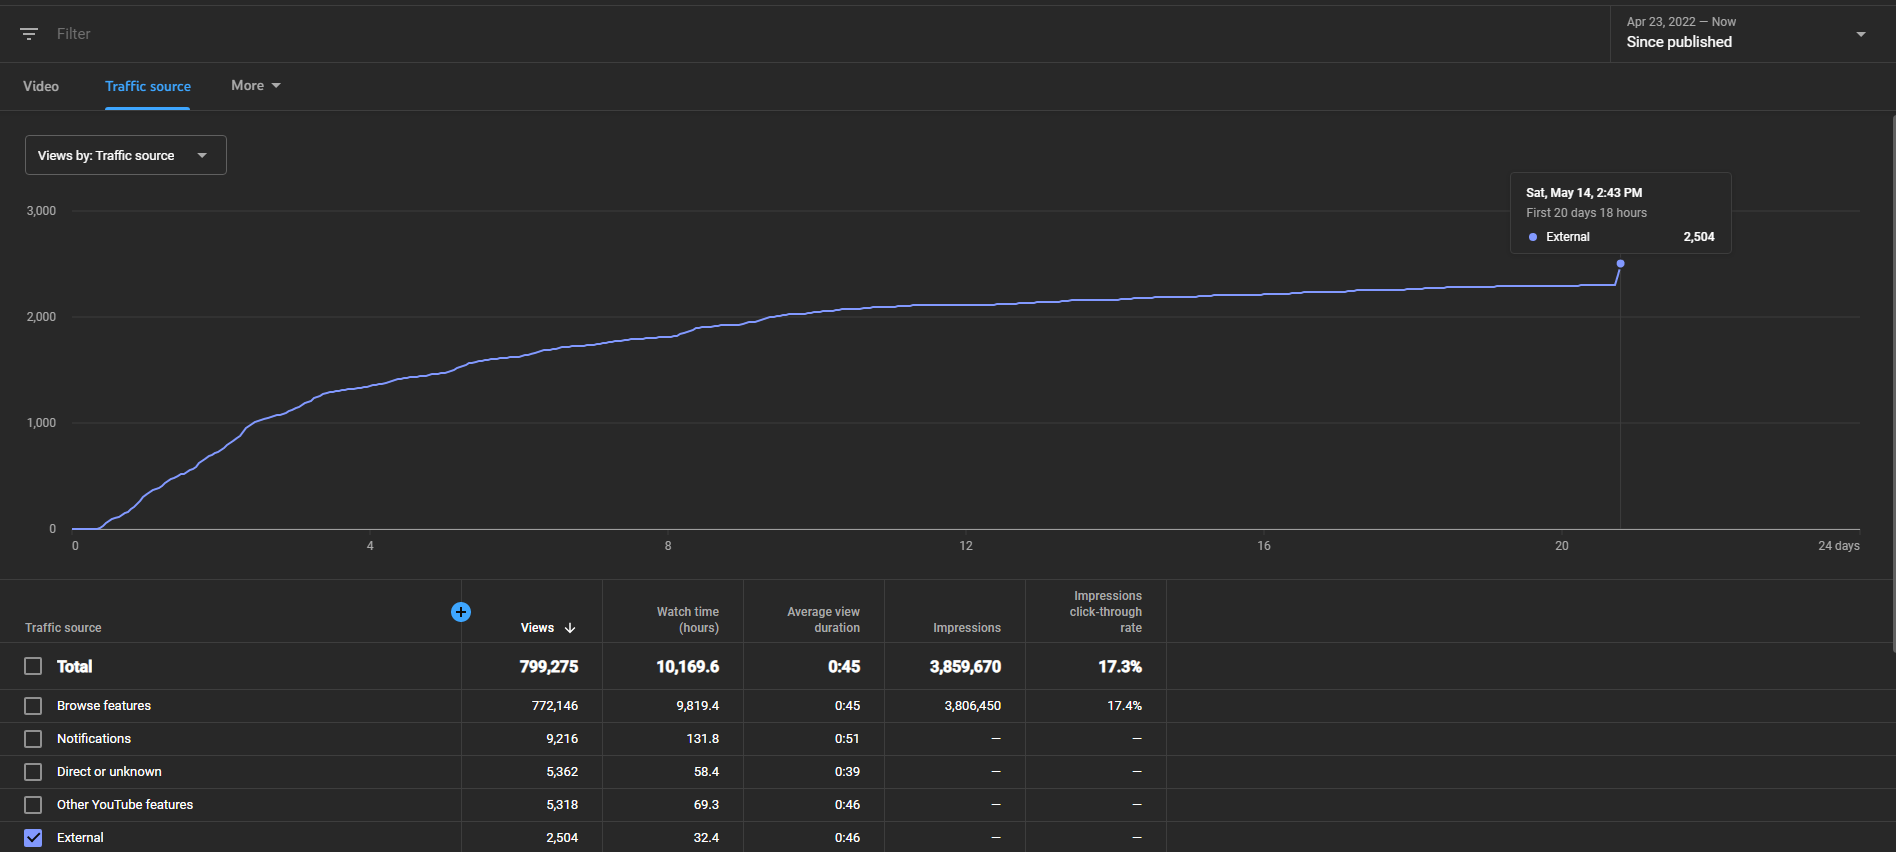Click the Views sort descending arrow
This screenshot has width=1896, height=852.
coord(570,628)
